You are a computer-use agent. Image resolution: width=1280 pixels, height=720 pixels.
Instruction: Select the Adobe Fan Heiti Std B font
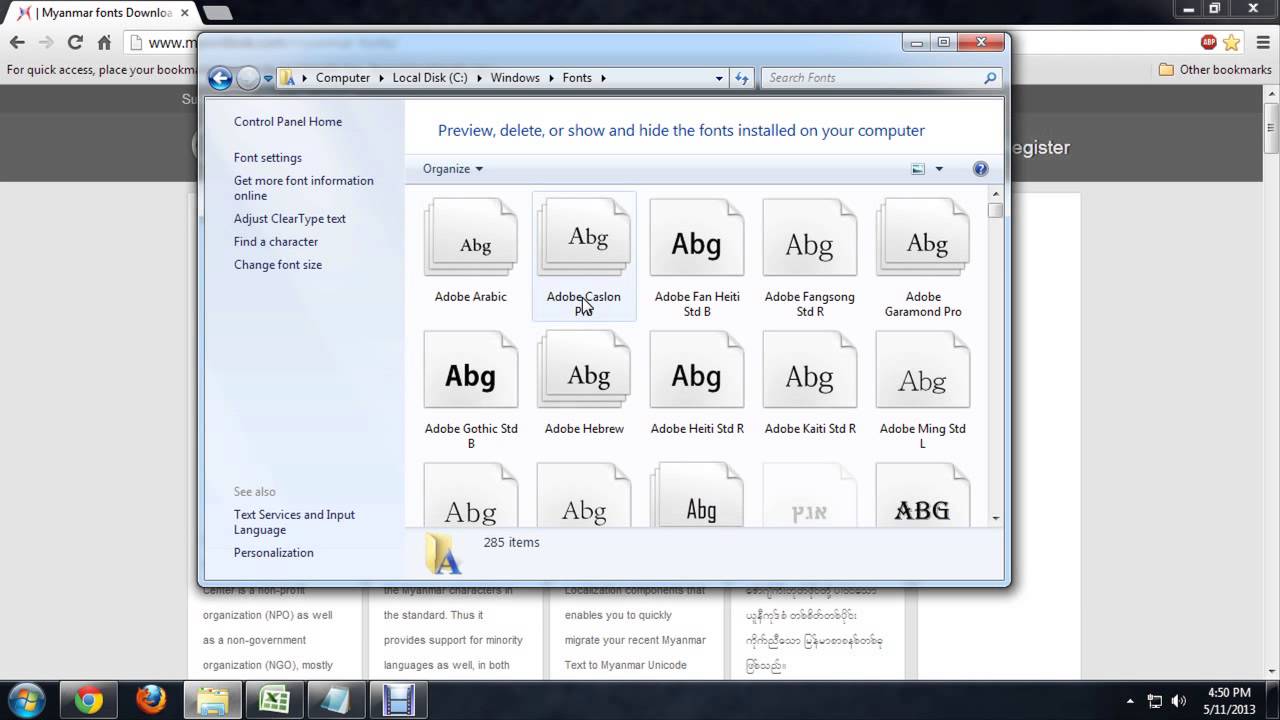pos(697,238)
